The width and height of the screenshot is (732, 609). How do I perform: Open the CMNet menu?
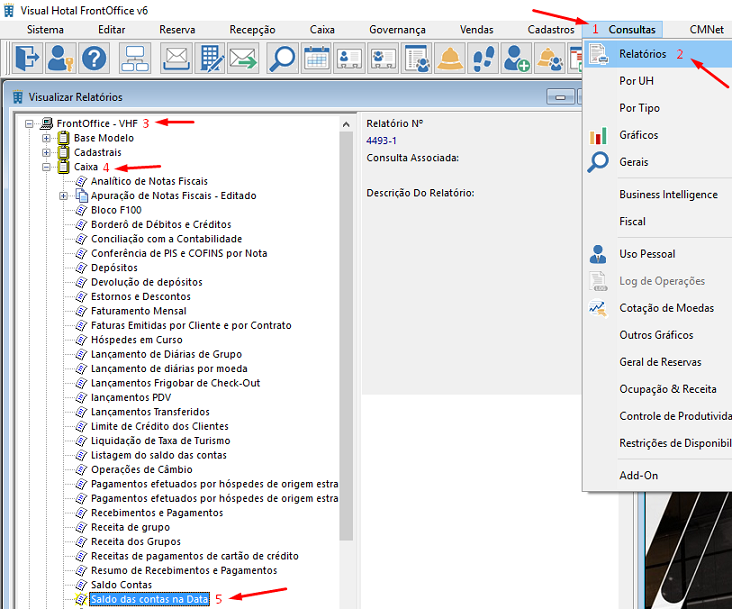click(x=707, y=29)
